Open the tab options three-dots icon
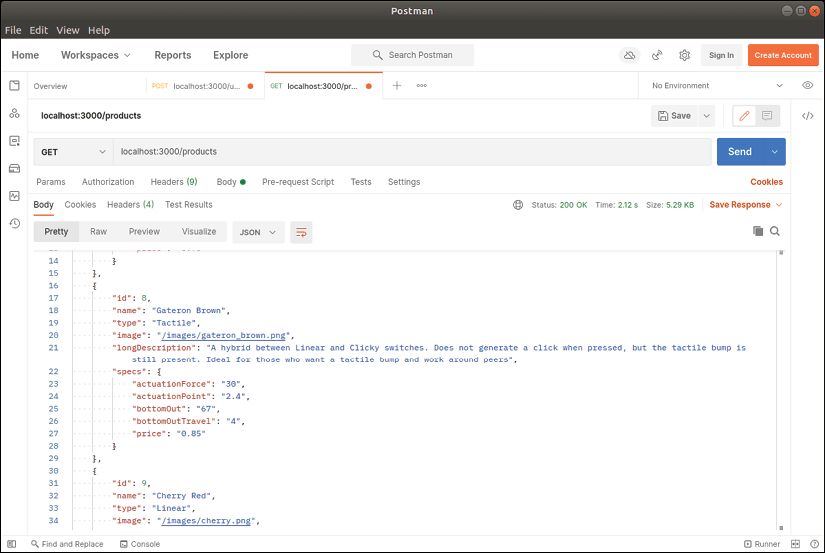 422,85
